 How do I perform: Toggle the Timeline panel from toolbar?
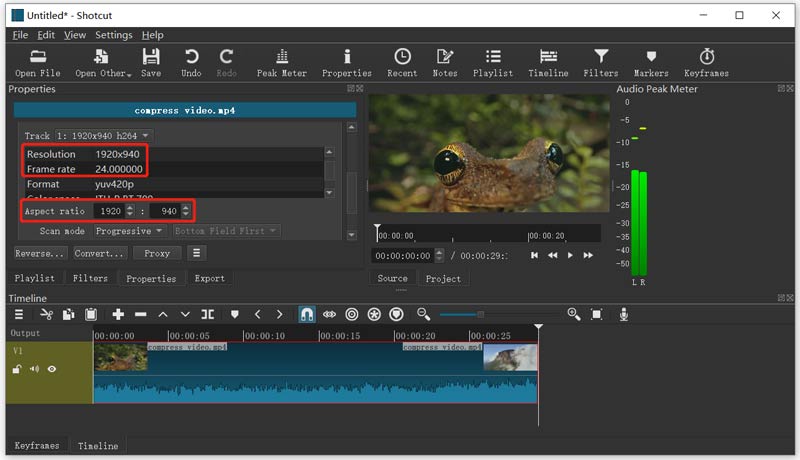pyautogui.click(x=548, y=63)
